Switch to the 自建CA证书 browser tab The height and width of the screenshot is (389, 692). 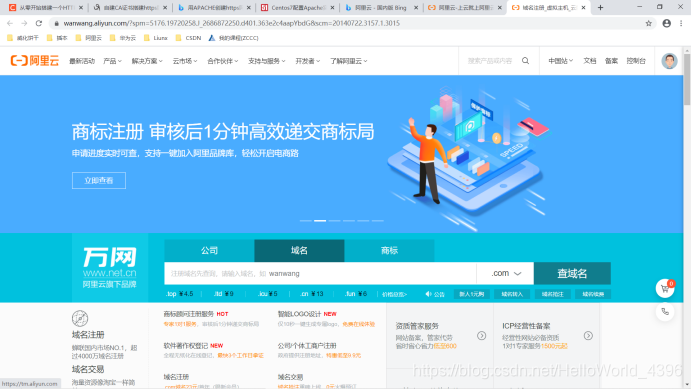tap(130, 8)
